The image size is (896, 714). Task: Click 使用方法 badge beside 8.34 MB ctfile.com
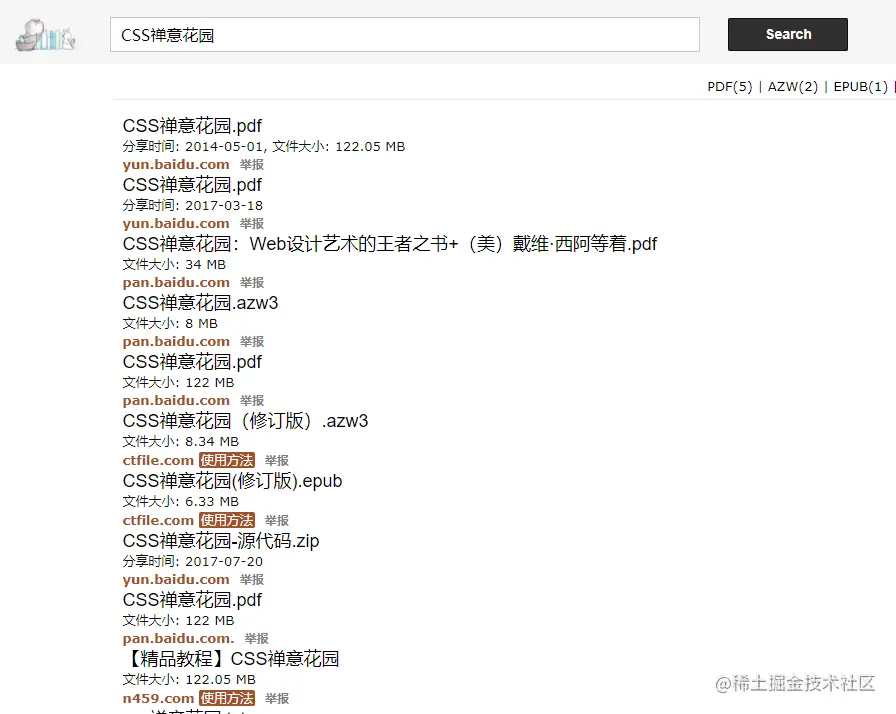tap(227, 460)
